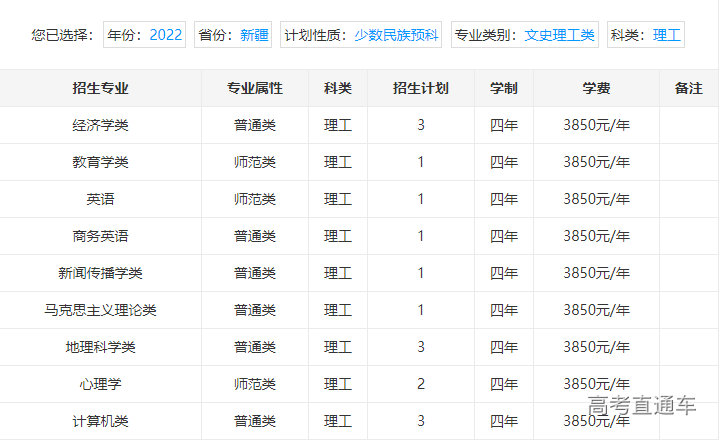Click the 备注 column header
Screen dimensions: 725x445
(x=688, y=88)
